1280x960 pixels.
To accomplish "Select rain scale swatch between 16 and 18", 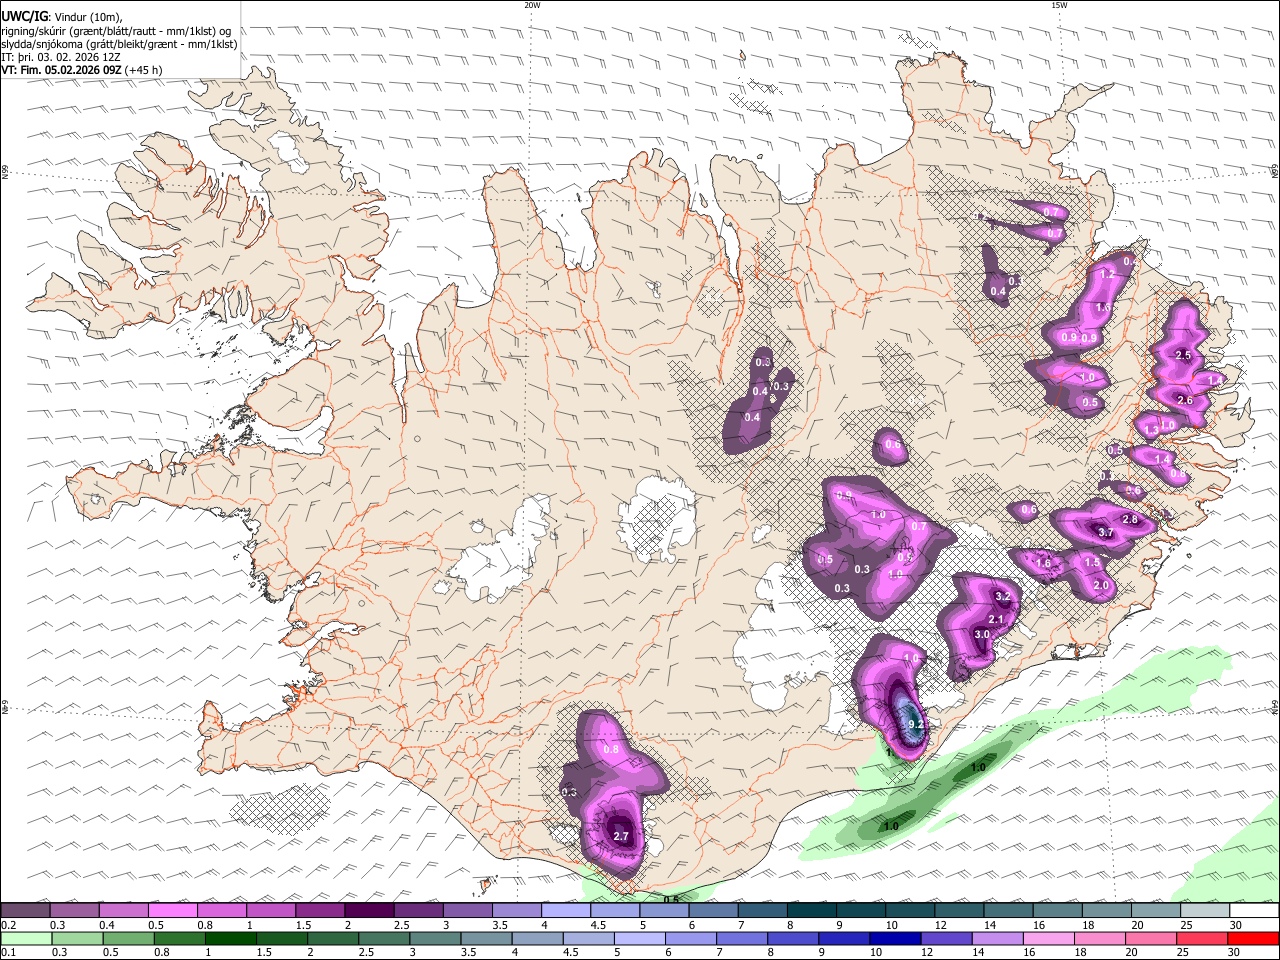I will point(1048,938).
